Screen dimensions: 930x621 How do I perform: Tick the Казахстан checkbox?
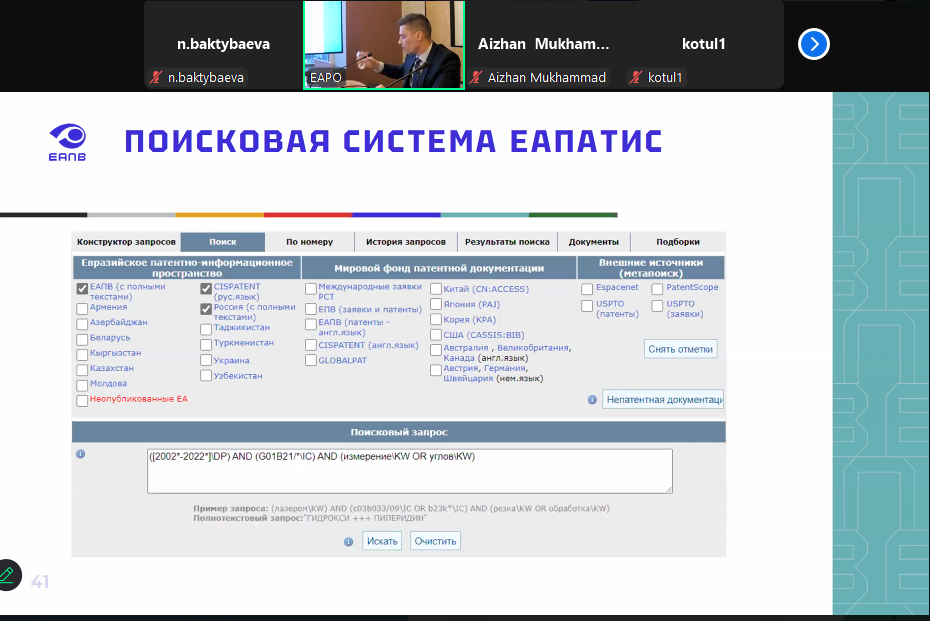pyautogui.click(x=82, y=369)
